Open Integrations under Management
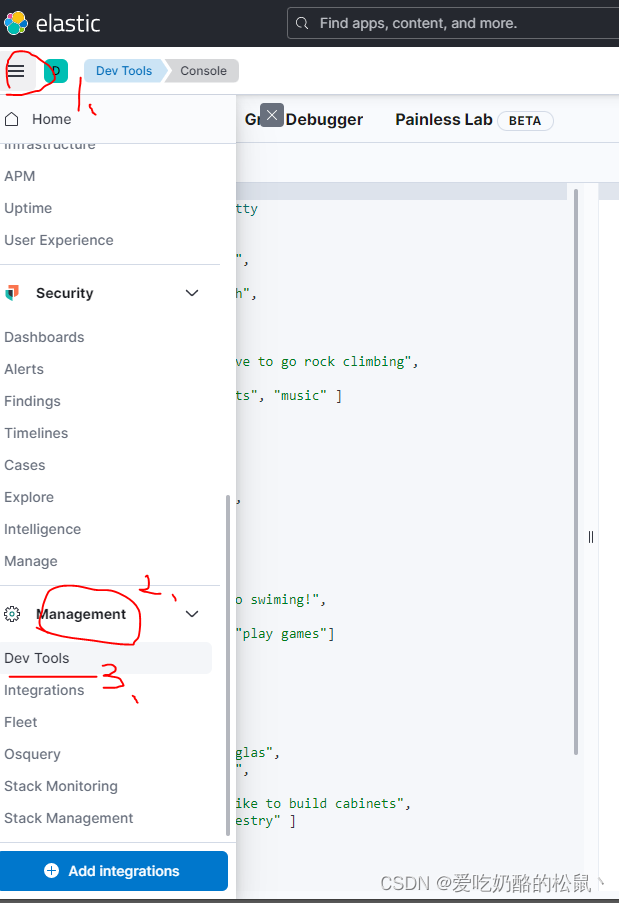This screenshot has height=903, width=619. coord(44,690)
